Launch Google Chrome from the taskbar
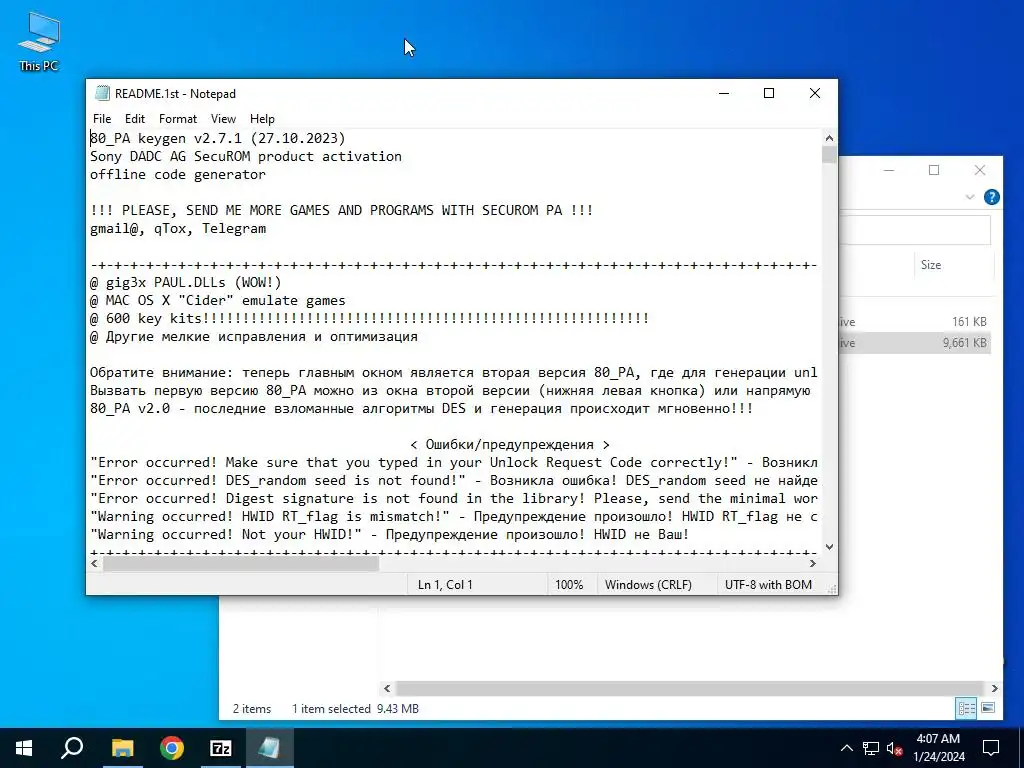The height and width of the screenshot is (768, 1024). (x=172, y=748)
